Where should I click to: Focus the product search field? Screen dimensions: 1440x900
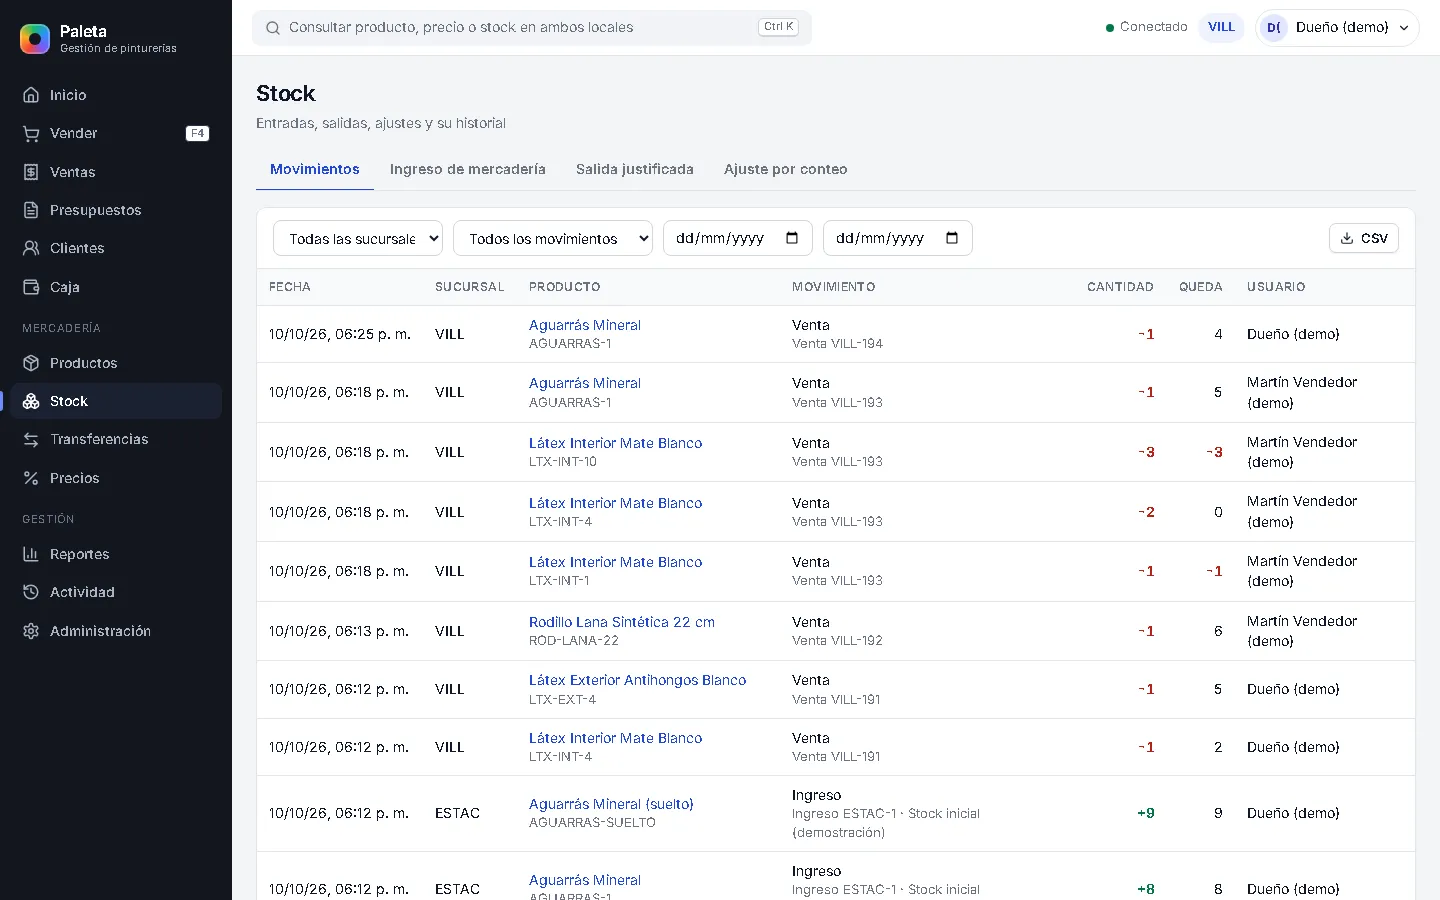[x=532, y=28]
